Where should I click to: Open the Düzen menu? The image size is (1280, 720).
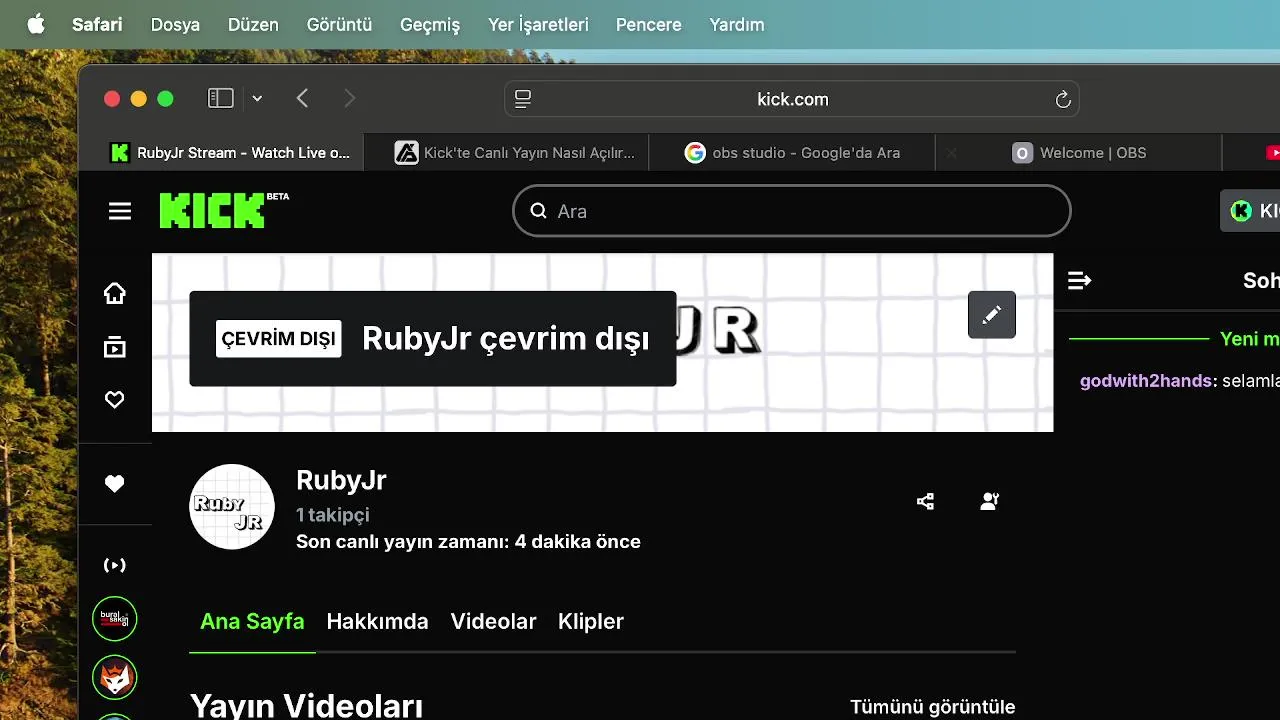[253, 24]
